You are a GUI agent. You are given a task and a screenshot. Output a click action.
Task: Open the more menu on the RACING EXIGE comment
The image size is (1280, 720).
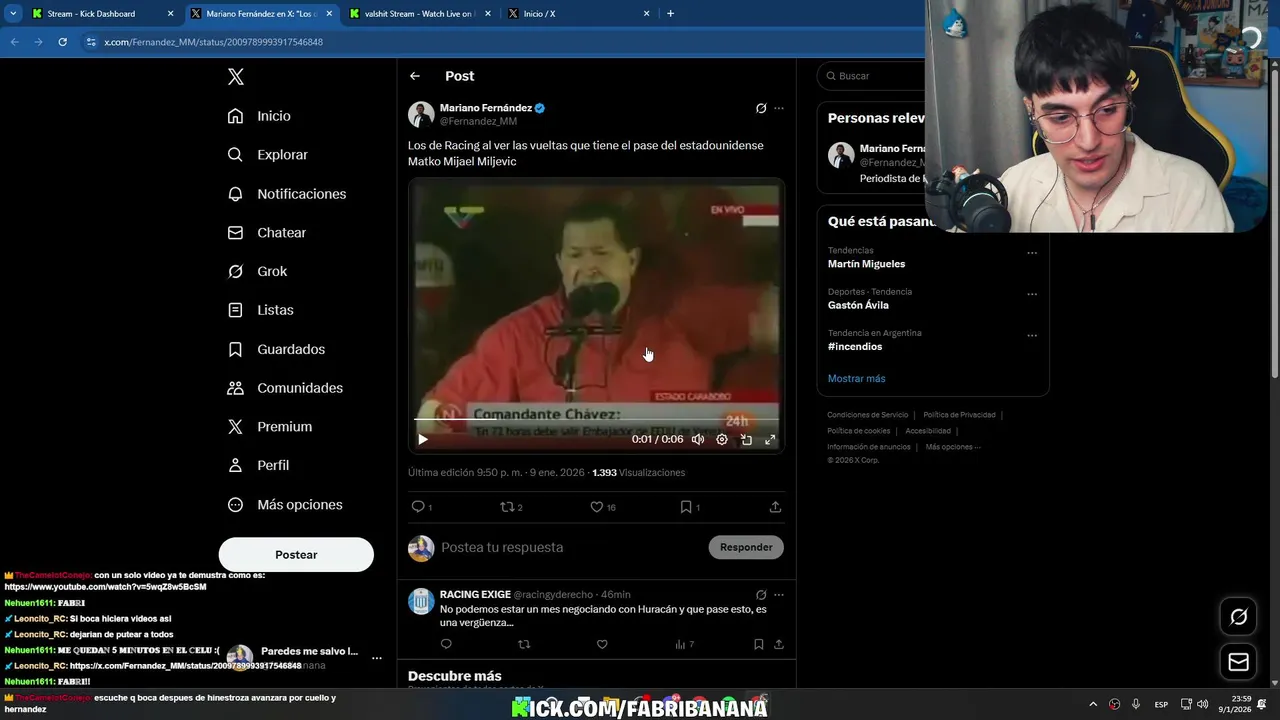coord(779,595)
